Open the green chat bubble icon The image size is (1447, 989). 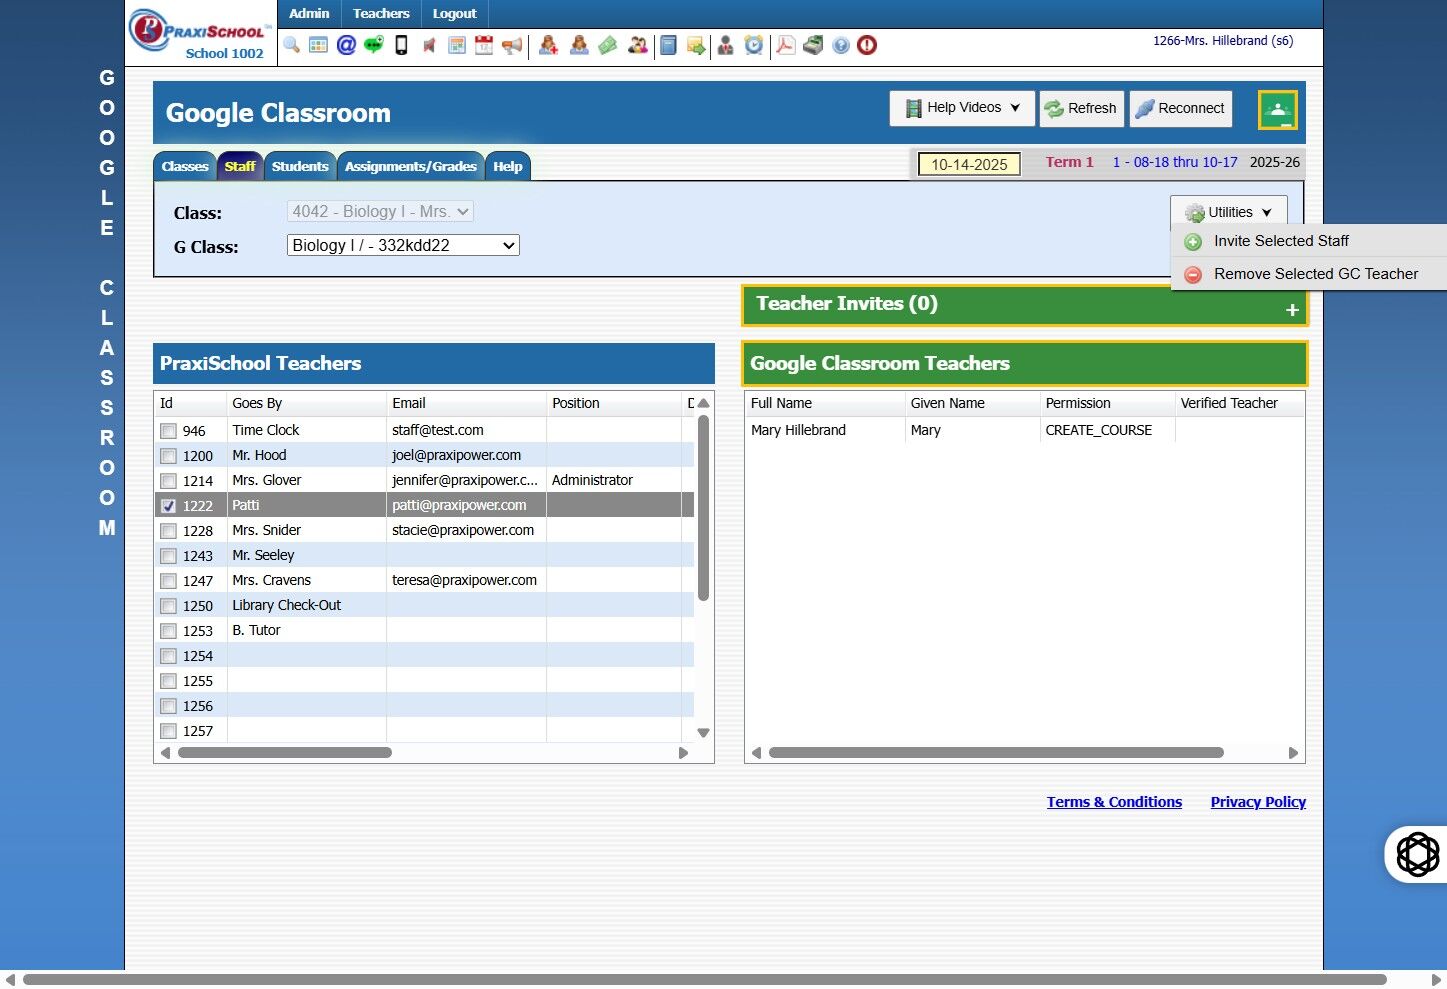[x=373, y=45]
